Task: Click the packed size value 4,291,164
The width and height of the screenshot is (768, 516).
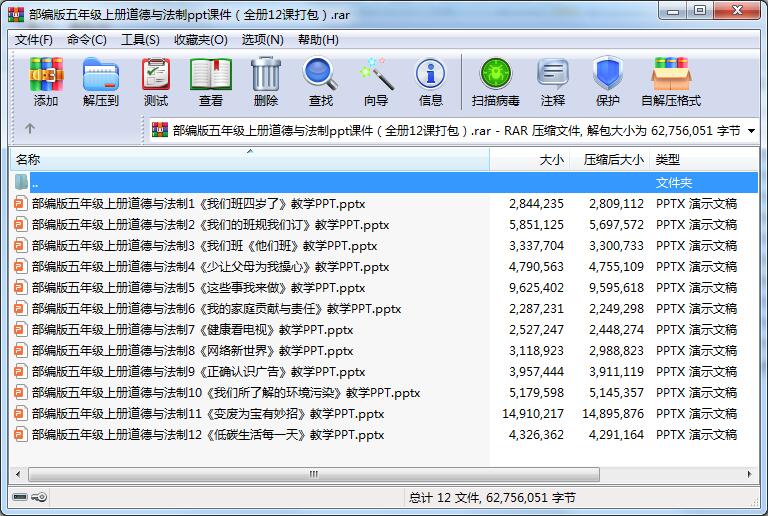Action: pyautogui.click(x=616, y=435)
